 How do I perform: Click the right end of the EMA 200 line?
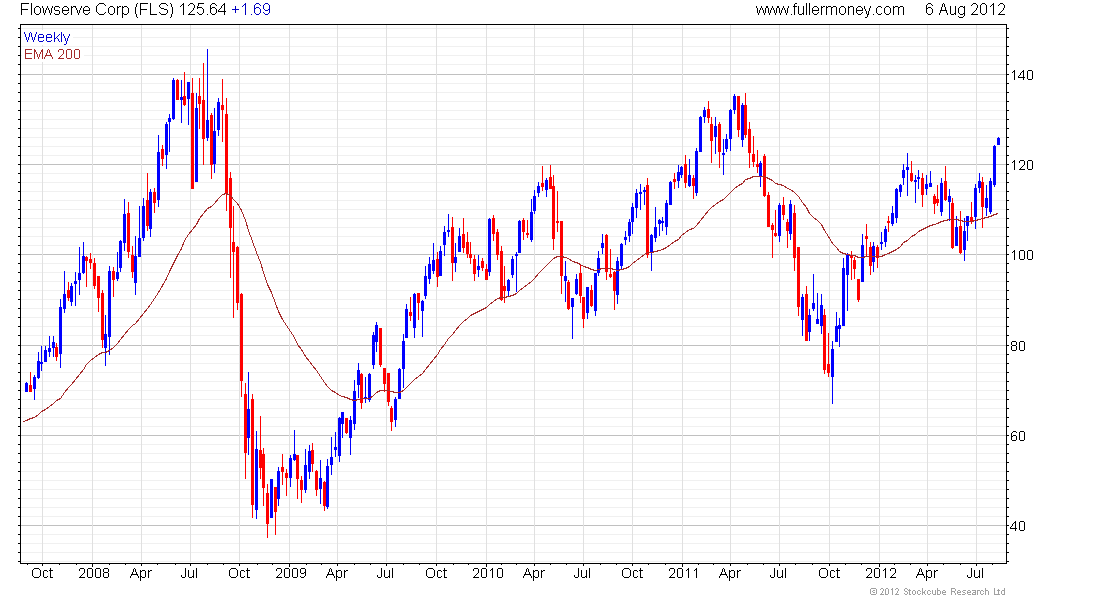coord(997,213)
